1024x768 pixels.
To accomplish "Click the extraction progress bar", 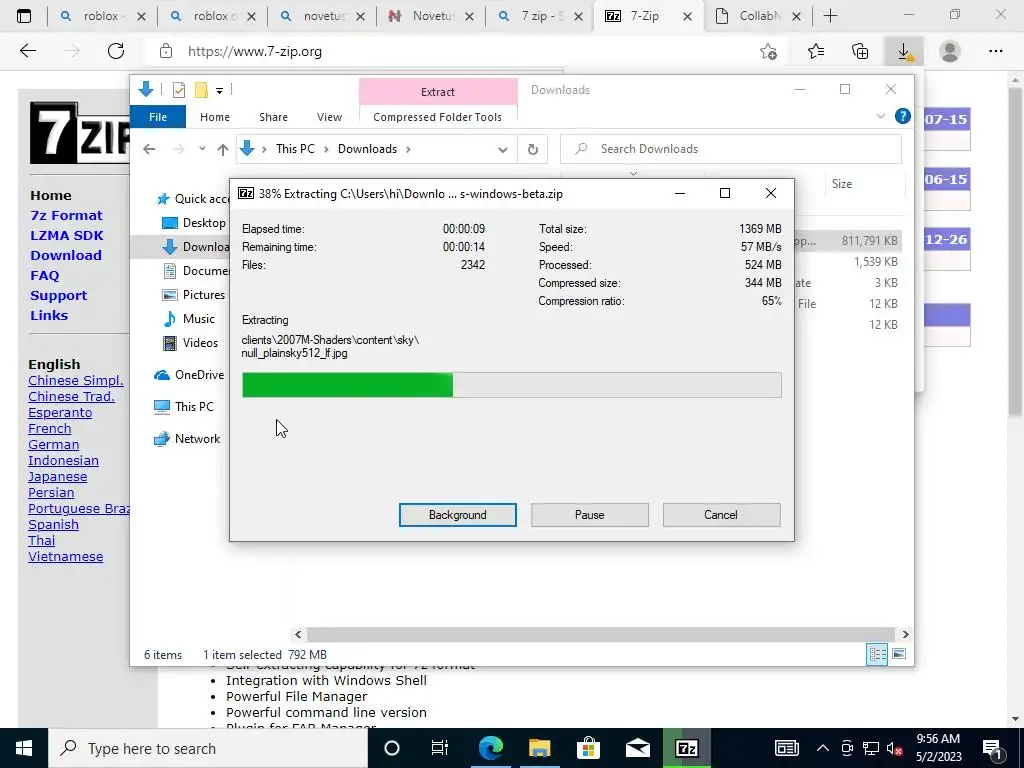I will coord(511,385).
